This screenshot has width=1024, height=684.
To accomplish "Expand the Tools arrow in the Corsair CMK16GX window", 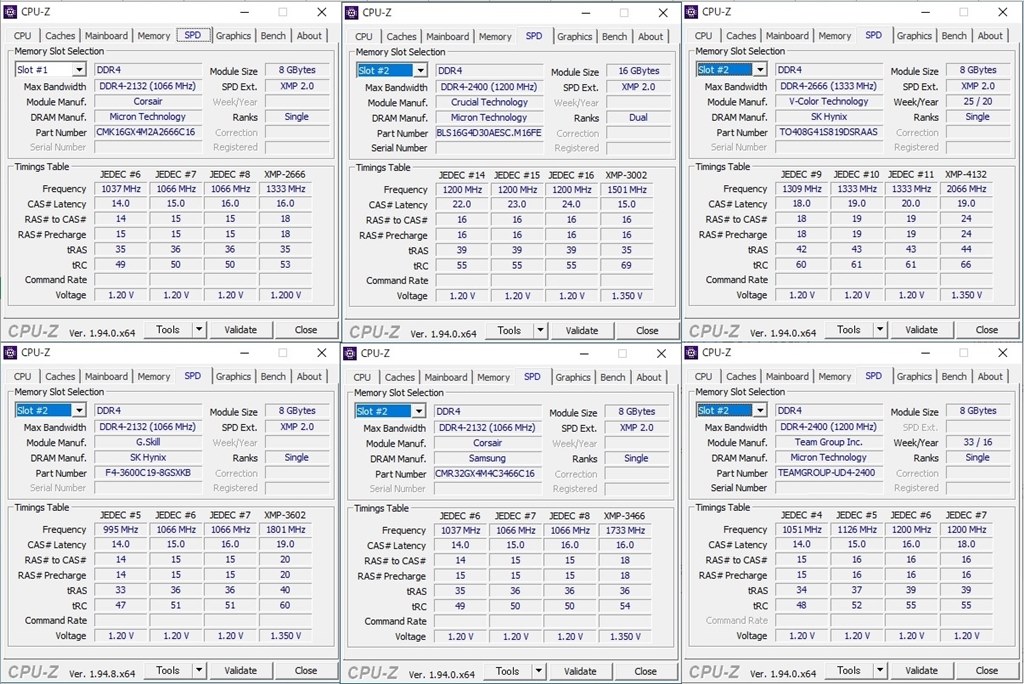I will (199, 330).
